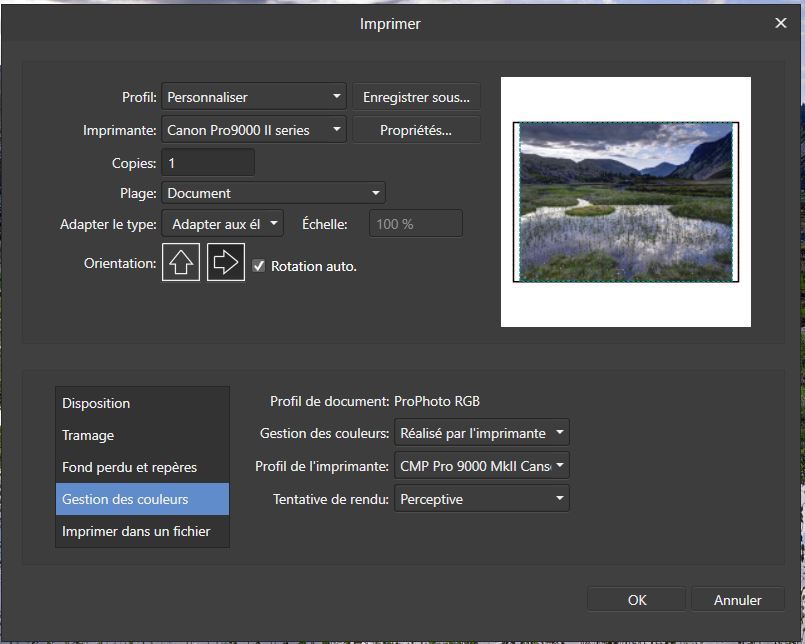This screenshot has width=805, height=644.
Task: Expand the Plage dropdown showing Document
Action: [273, 193]
